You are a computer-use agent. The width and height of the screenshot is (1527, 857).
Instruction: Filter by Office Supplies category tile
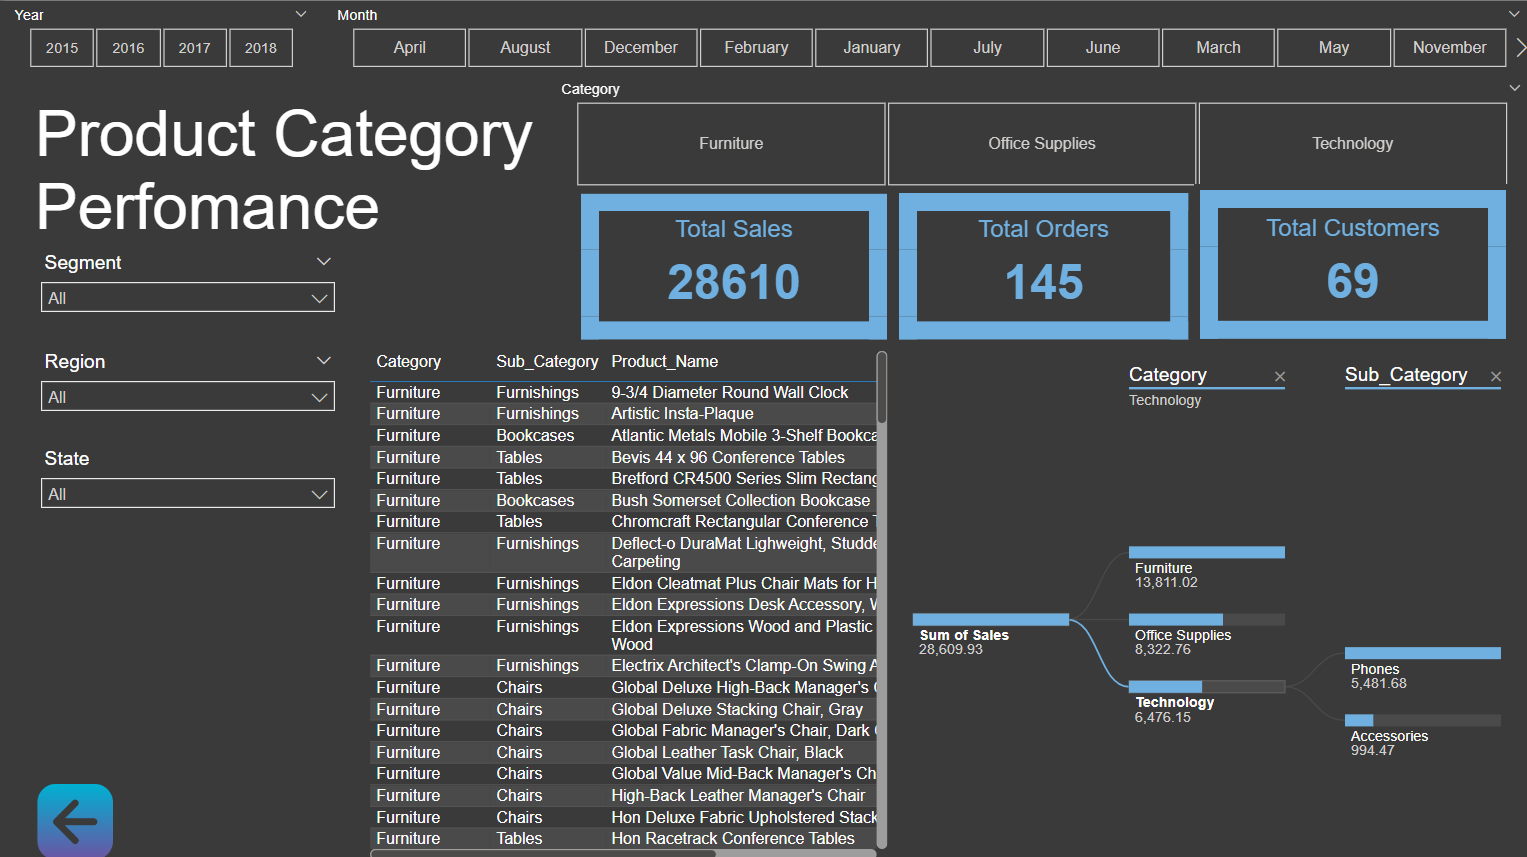point(1042,144)
